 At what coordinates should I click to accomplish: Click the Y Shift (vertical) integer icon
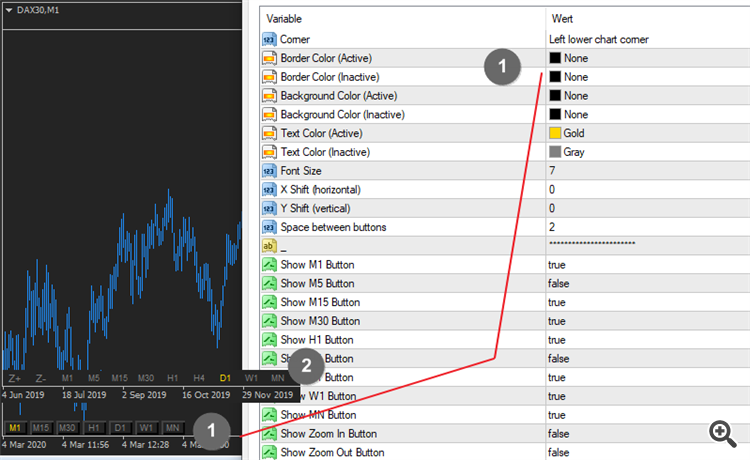click(x=269, y=208)
